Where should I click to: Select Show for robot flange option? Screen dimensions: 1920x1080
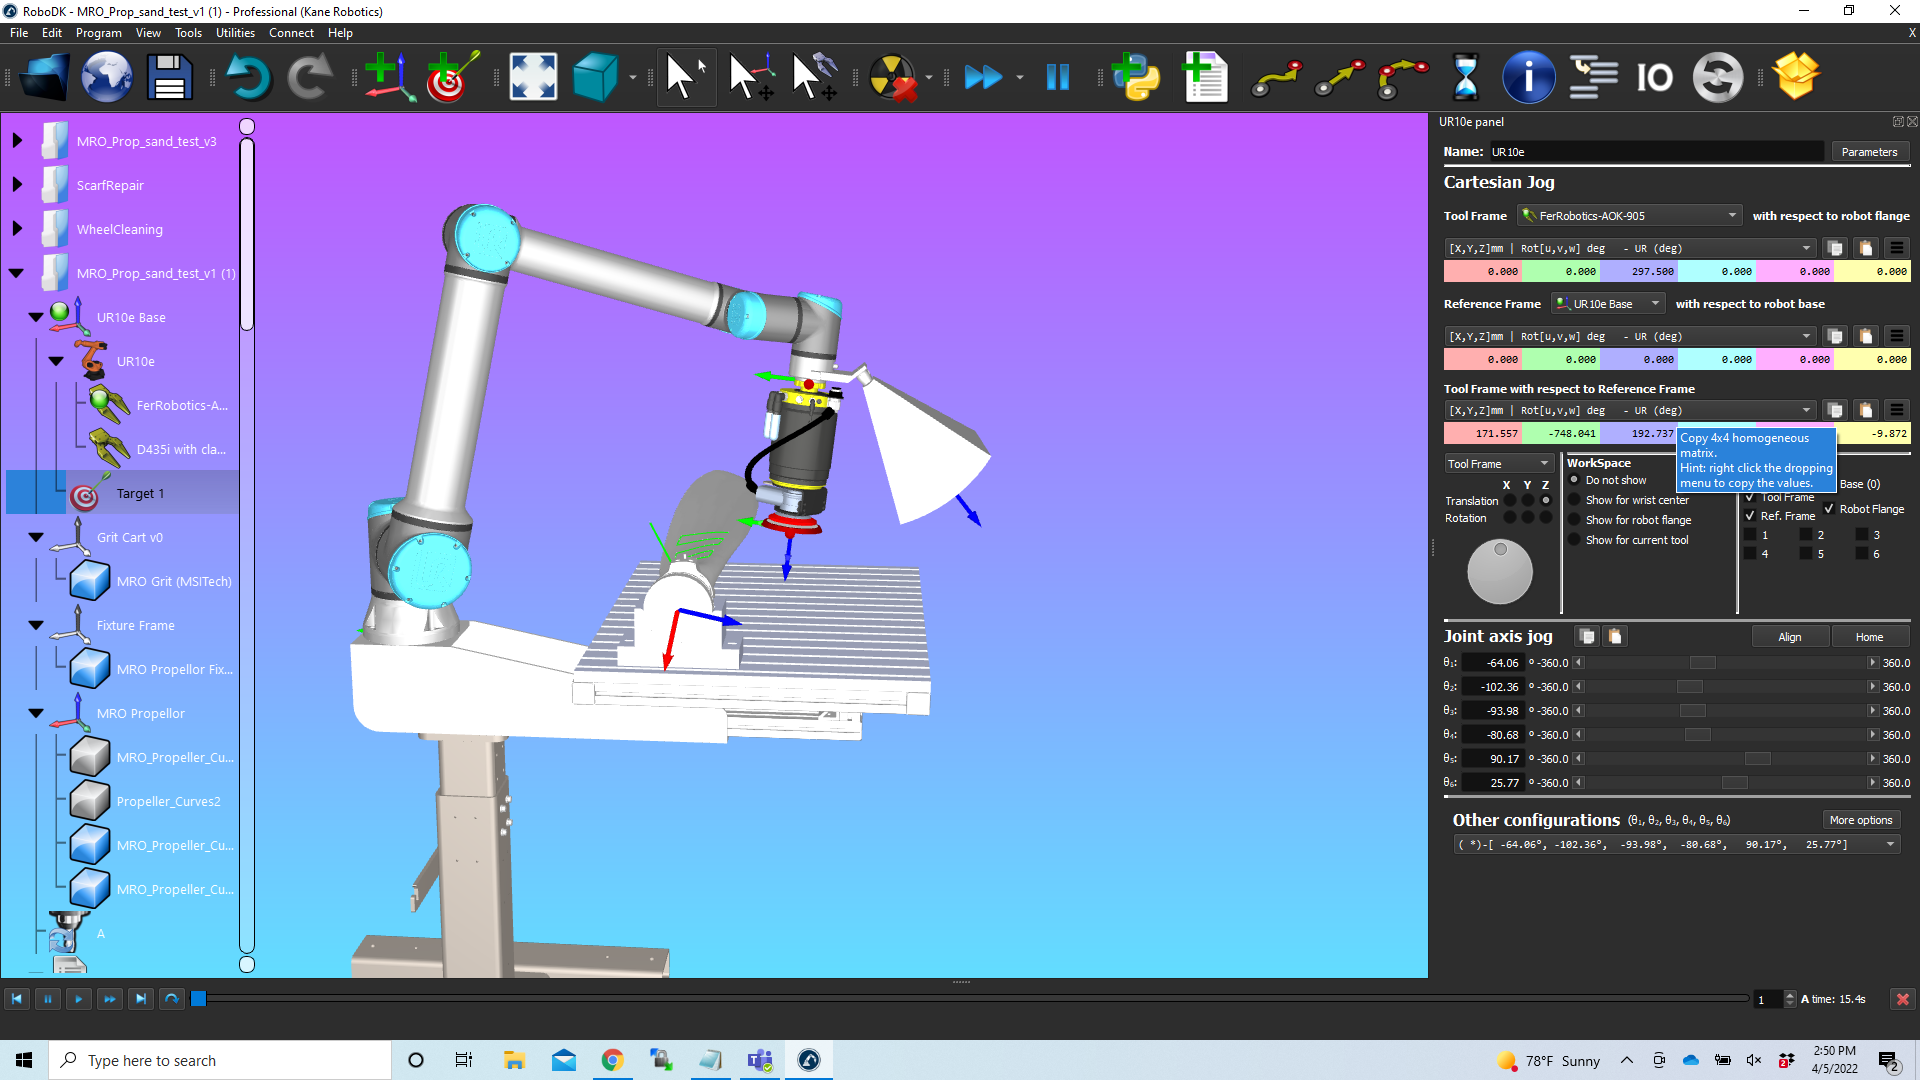pos(1574,520)
